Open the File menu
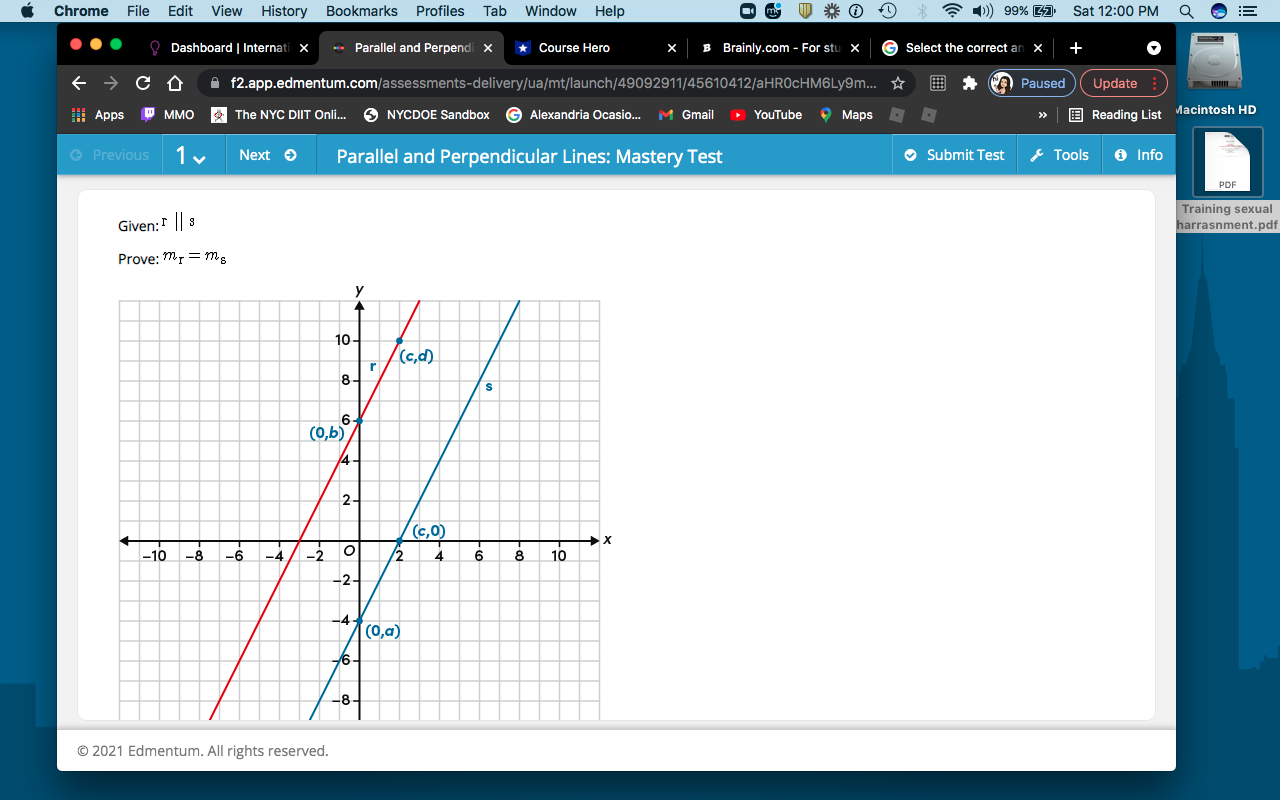The width and height of the screenshot is (1280, 800). point(139,11)
